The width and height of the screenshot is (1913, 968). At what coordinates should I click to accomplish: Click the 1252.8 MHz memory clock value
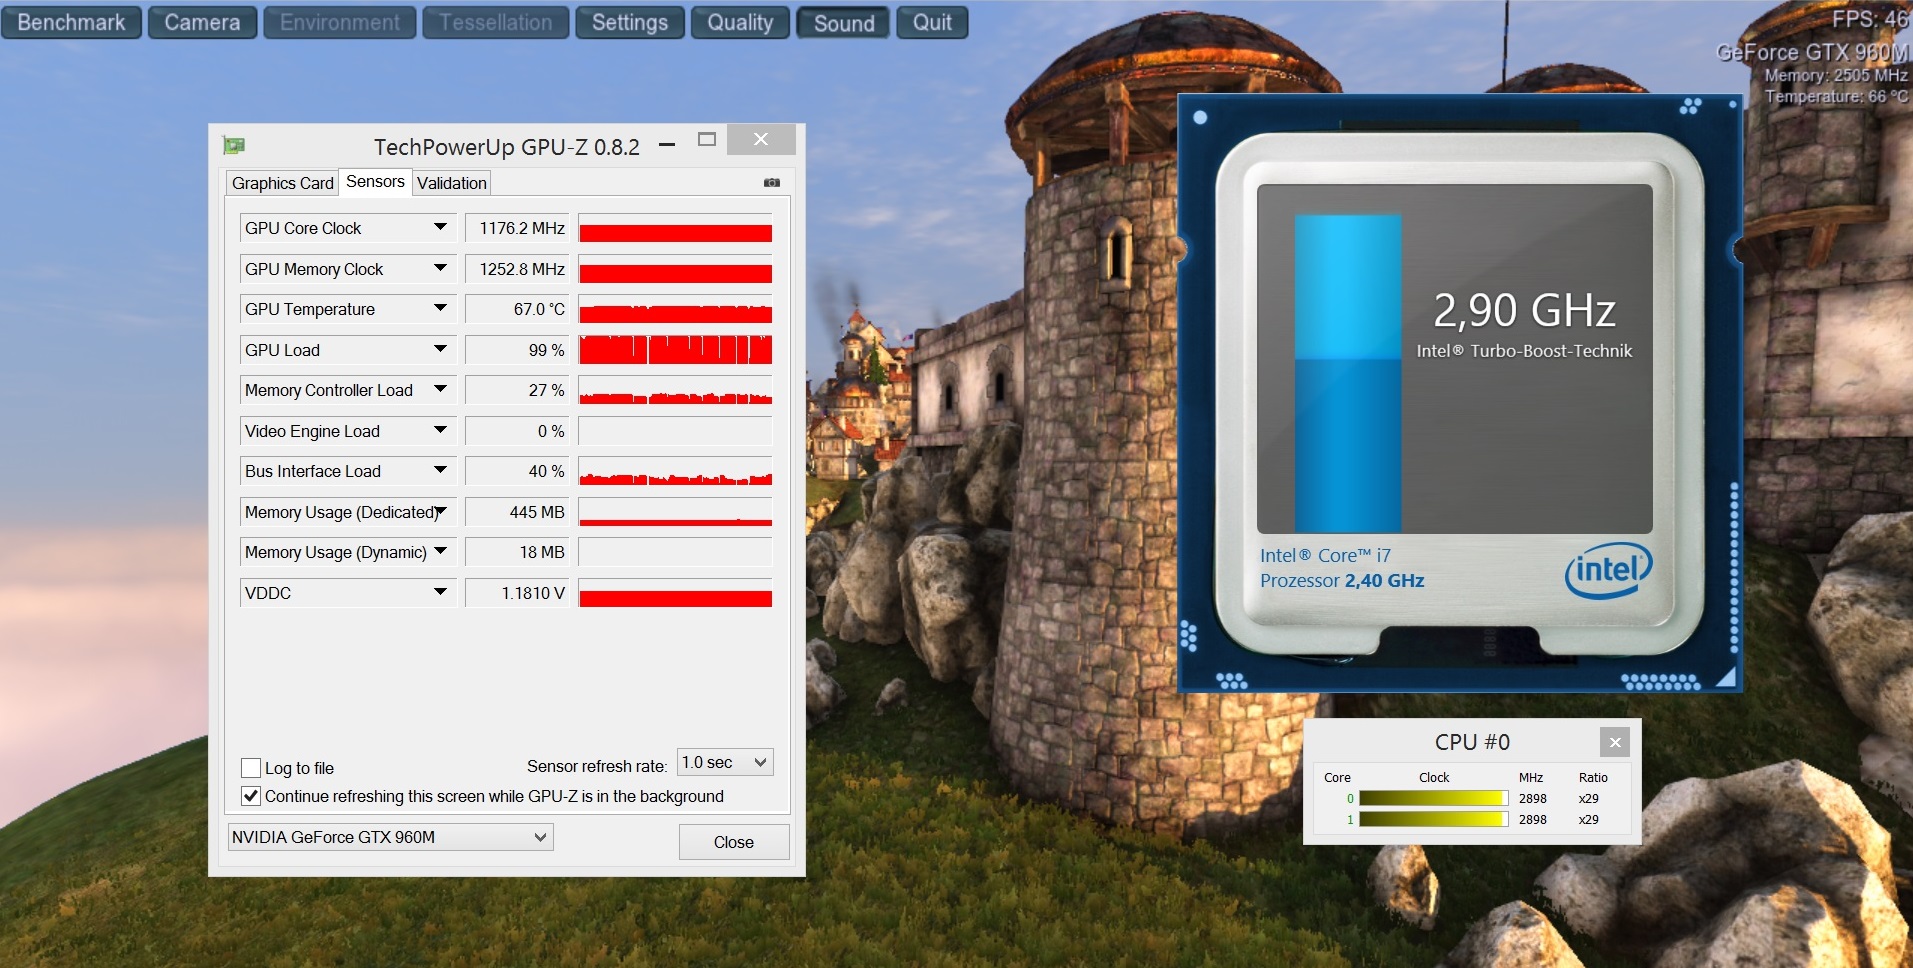(517, 269)
